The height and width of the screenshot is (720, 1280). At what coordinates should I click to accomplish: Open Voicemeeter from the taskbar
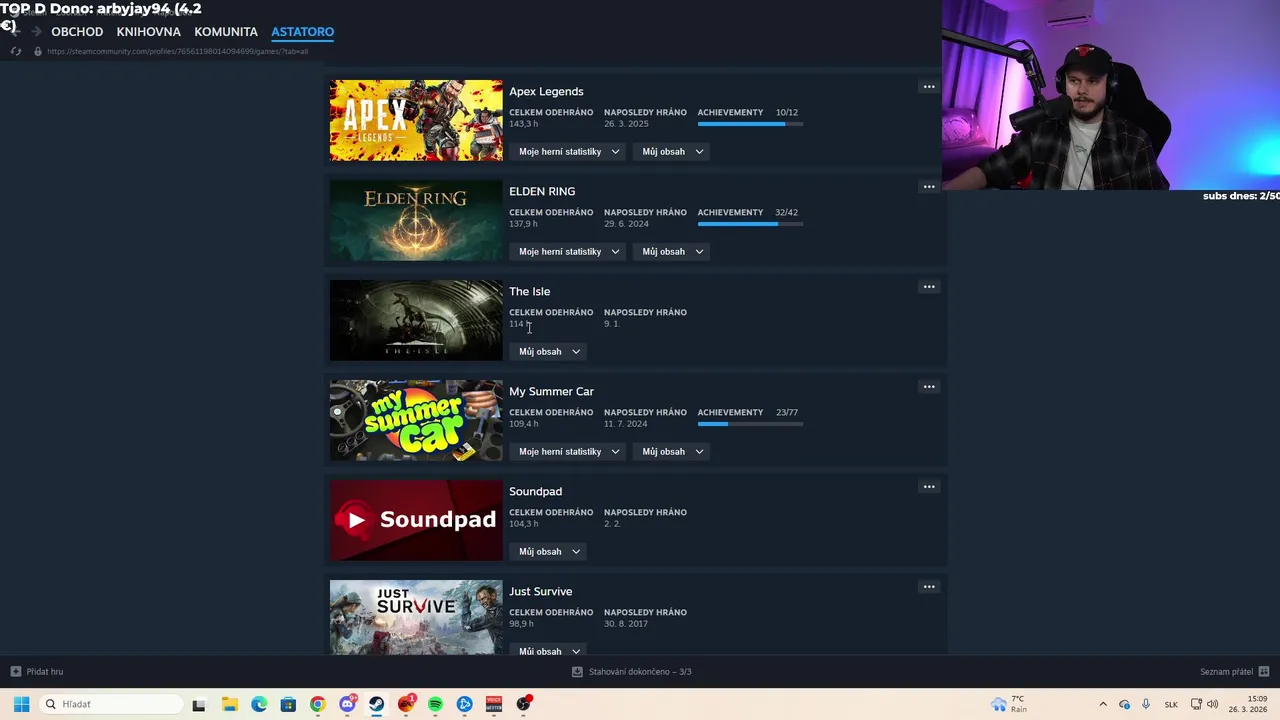493,704
